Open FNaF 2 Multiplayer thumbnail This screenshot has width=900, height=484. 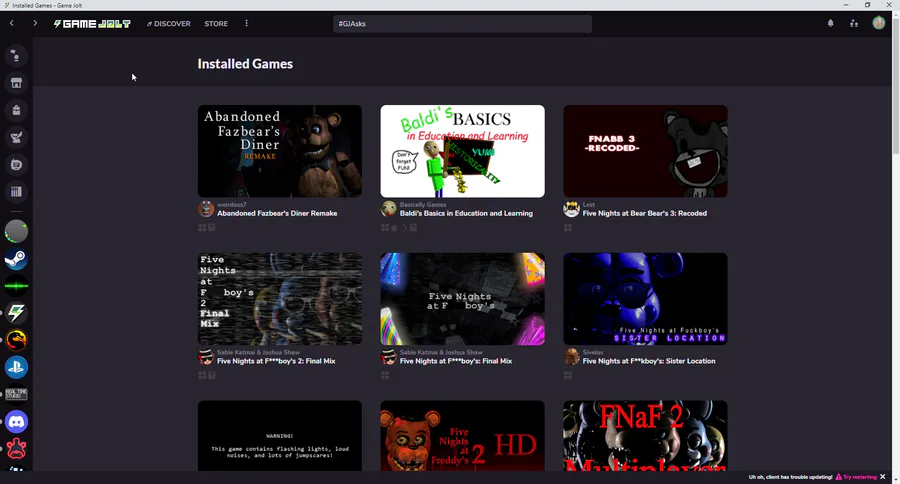645,436
